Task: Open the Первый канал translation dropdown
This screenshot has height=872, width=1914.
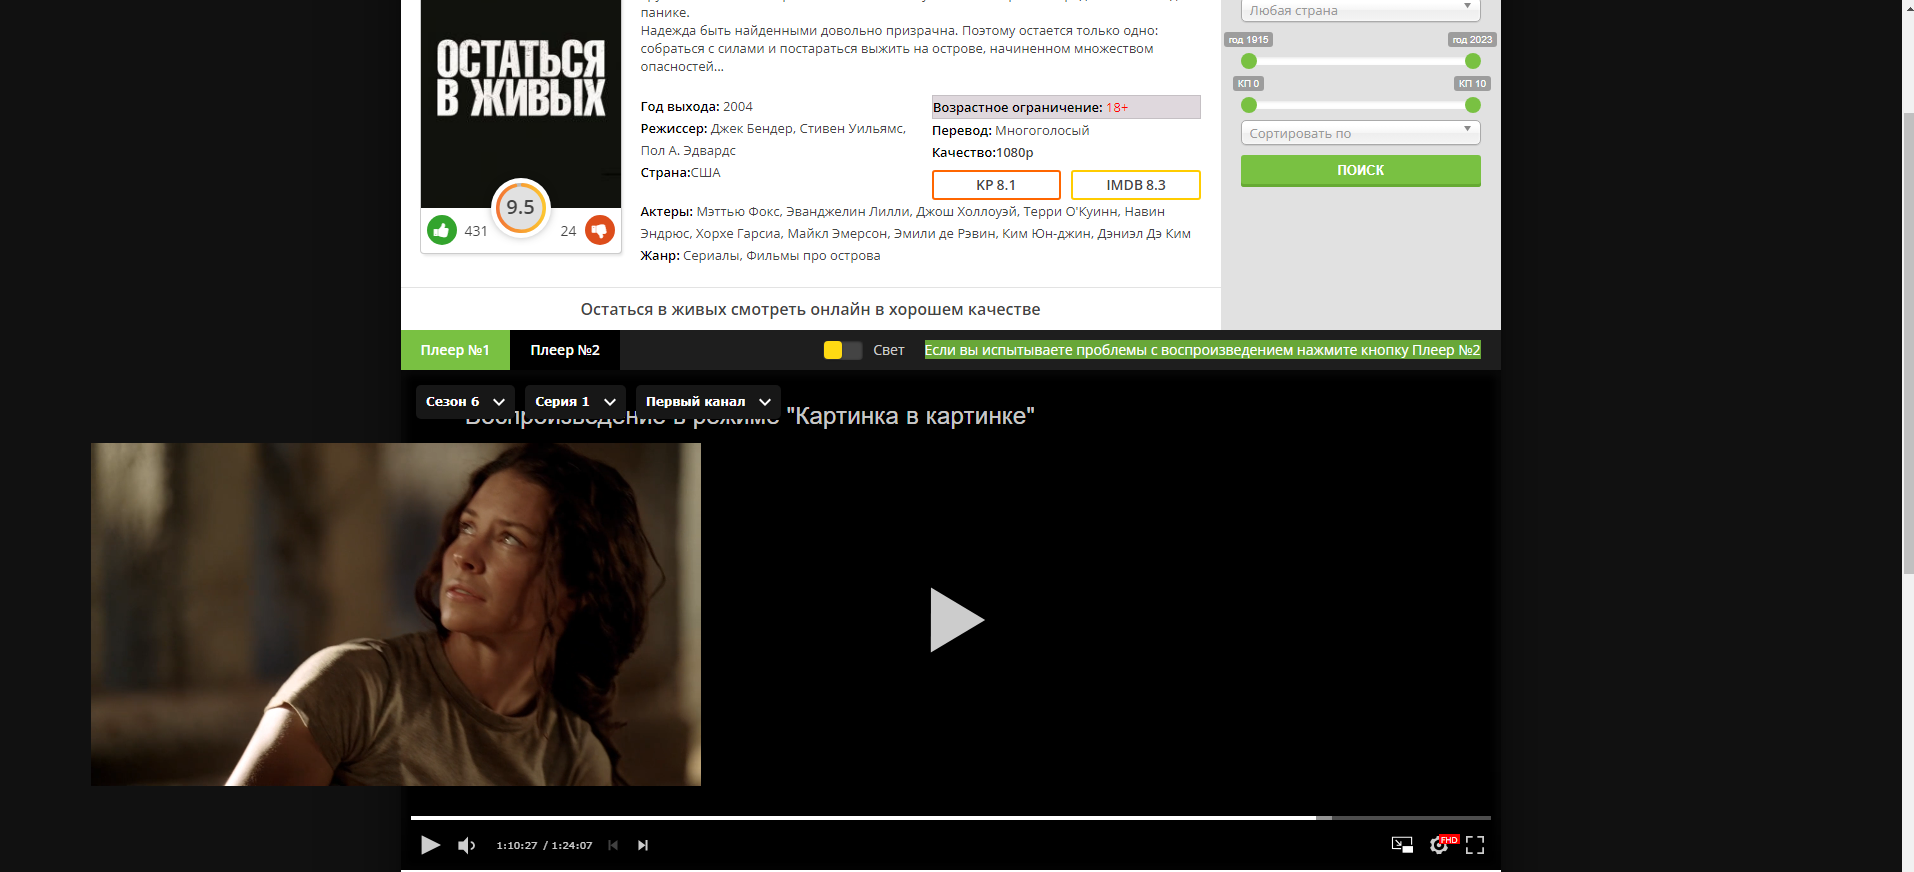Action: (x=708, y=401)
